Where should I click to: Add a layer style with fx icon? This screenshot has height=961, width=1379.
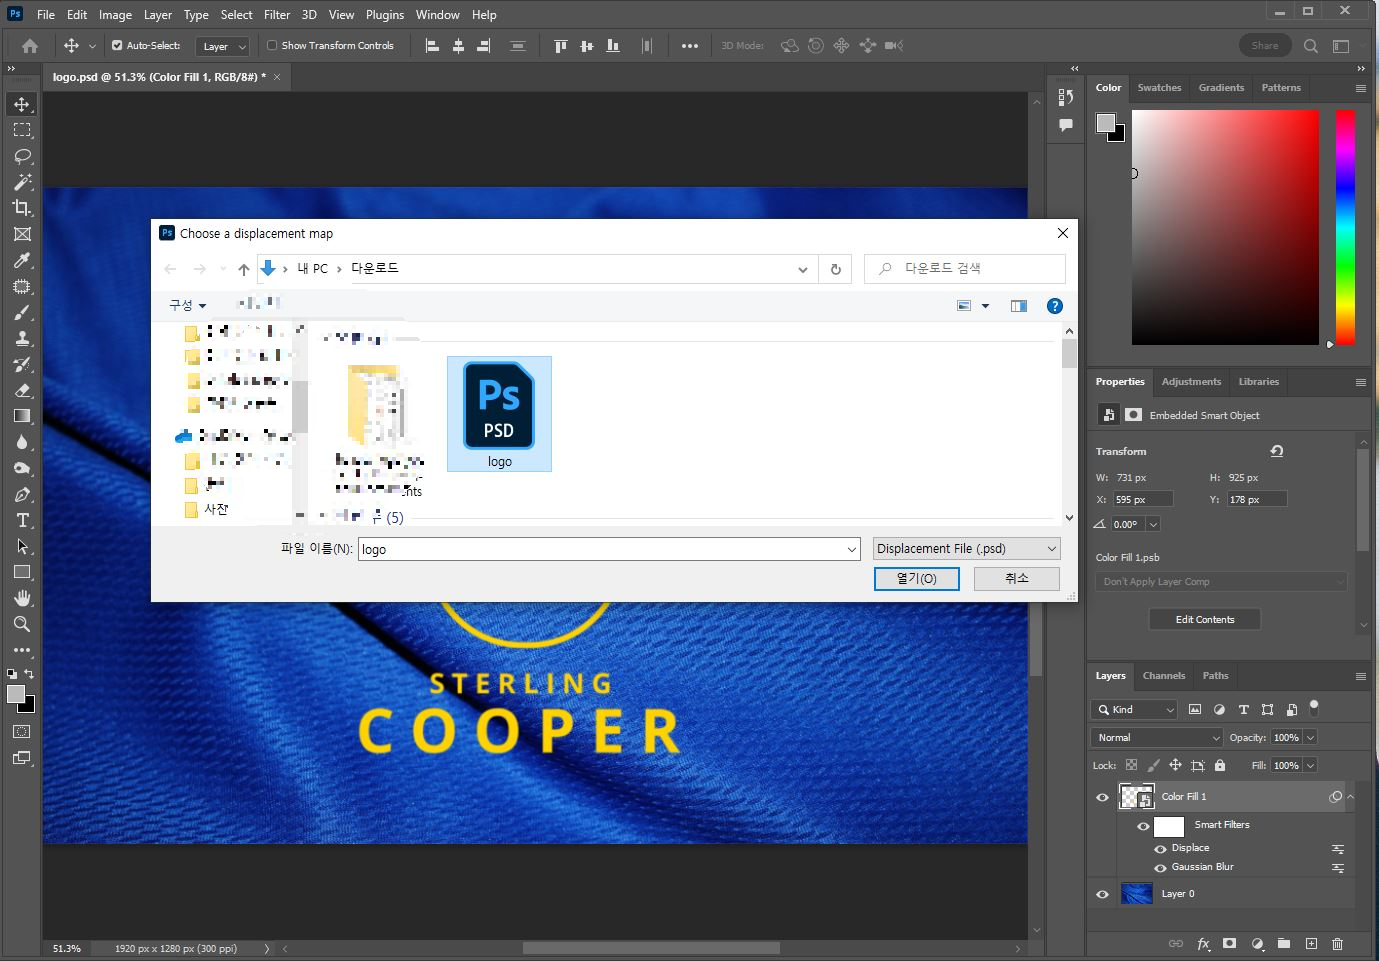[x=1204, y=943]
